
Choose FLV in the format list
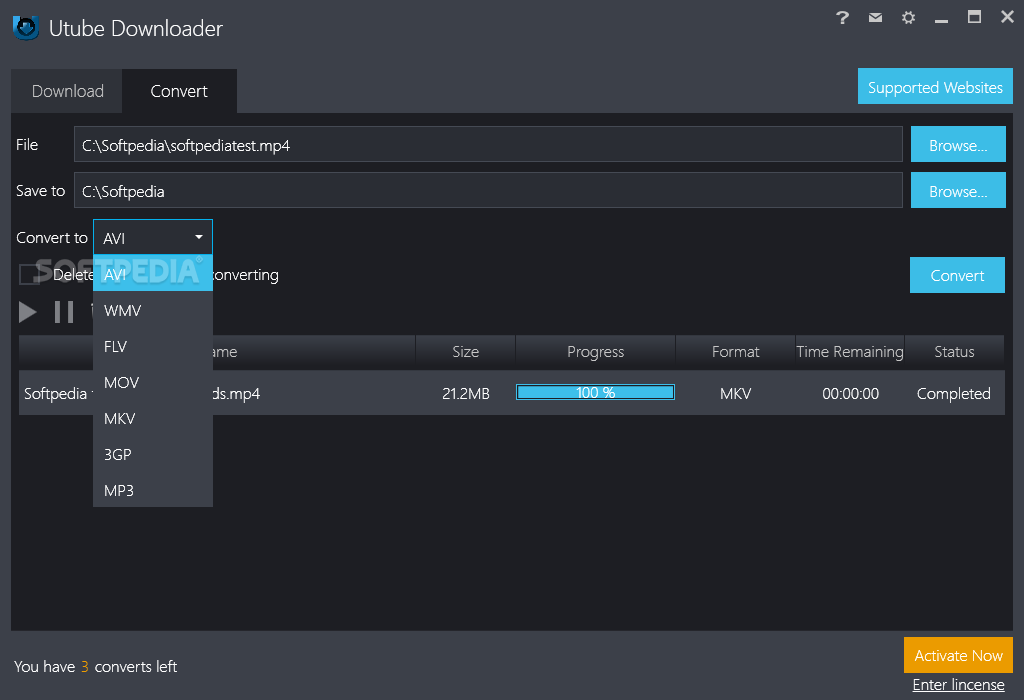(x=153, y=346)
